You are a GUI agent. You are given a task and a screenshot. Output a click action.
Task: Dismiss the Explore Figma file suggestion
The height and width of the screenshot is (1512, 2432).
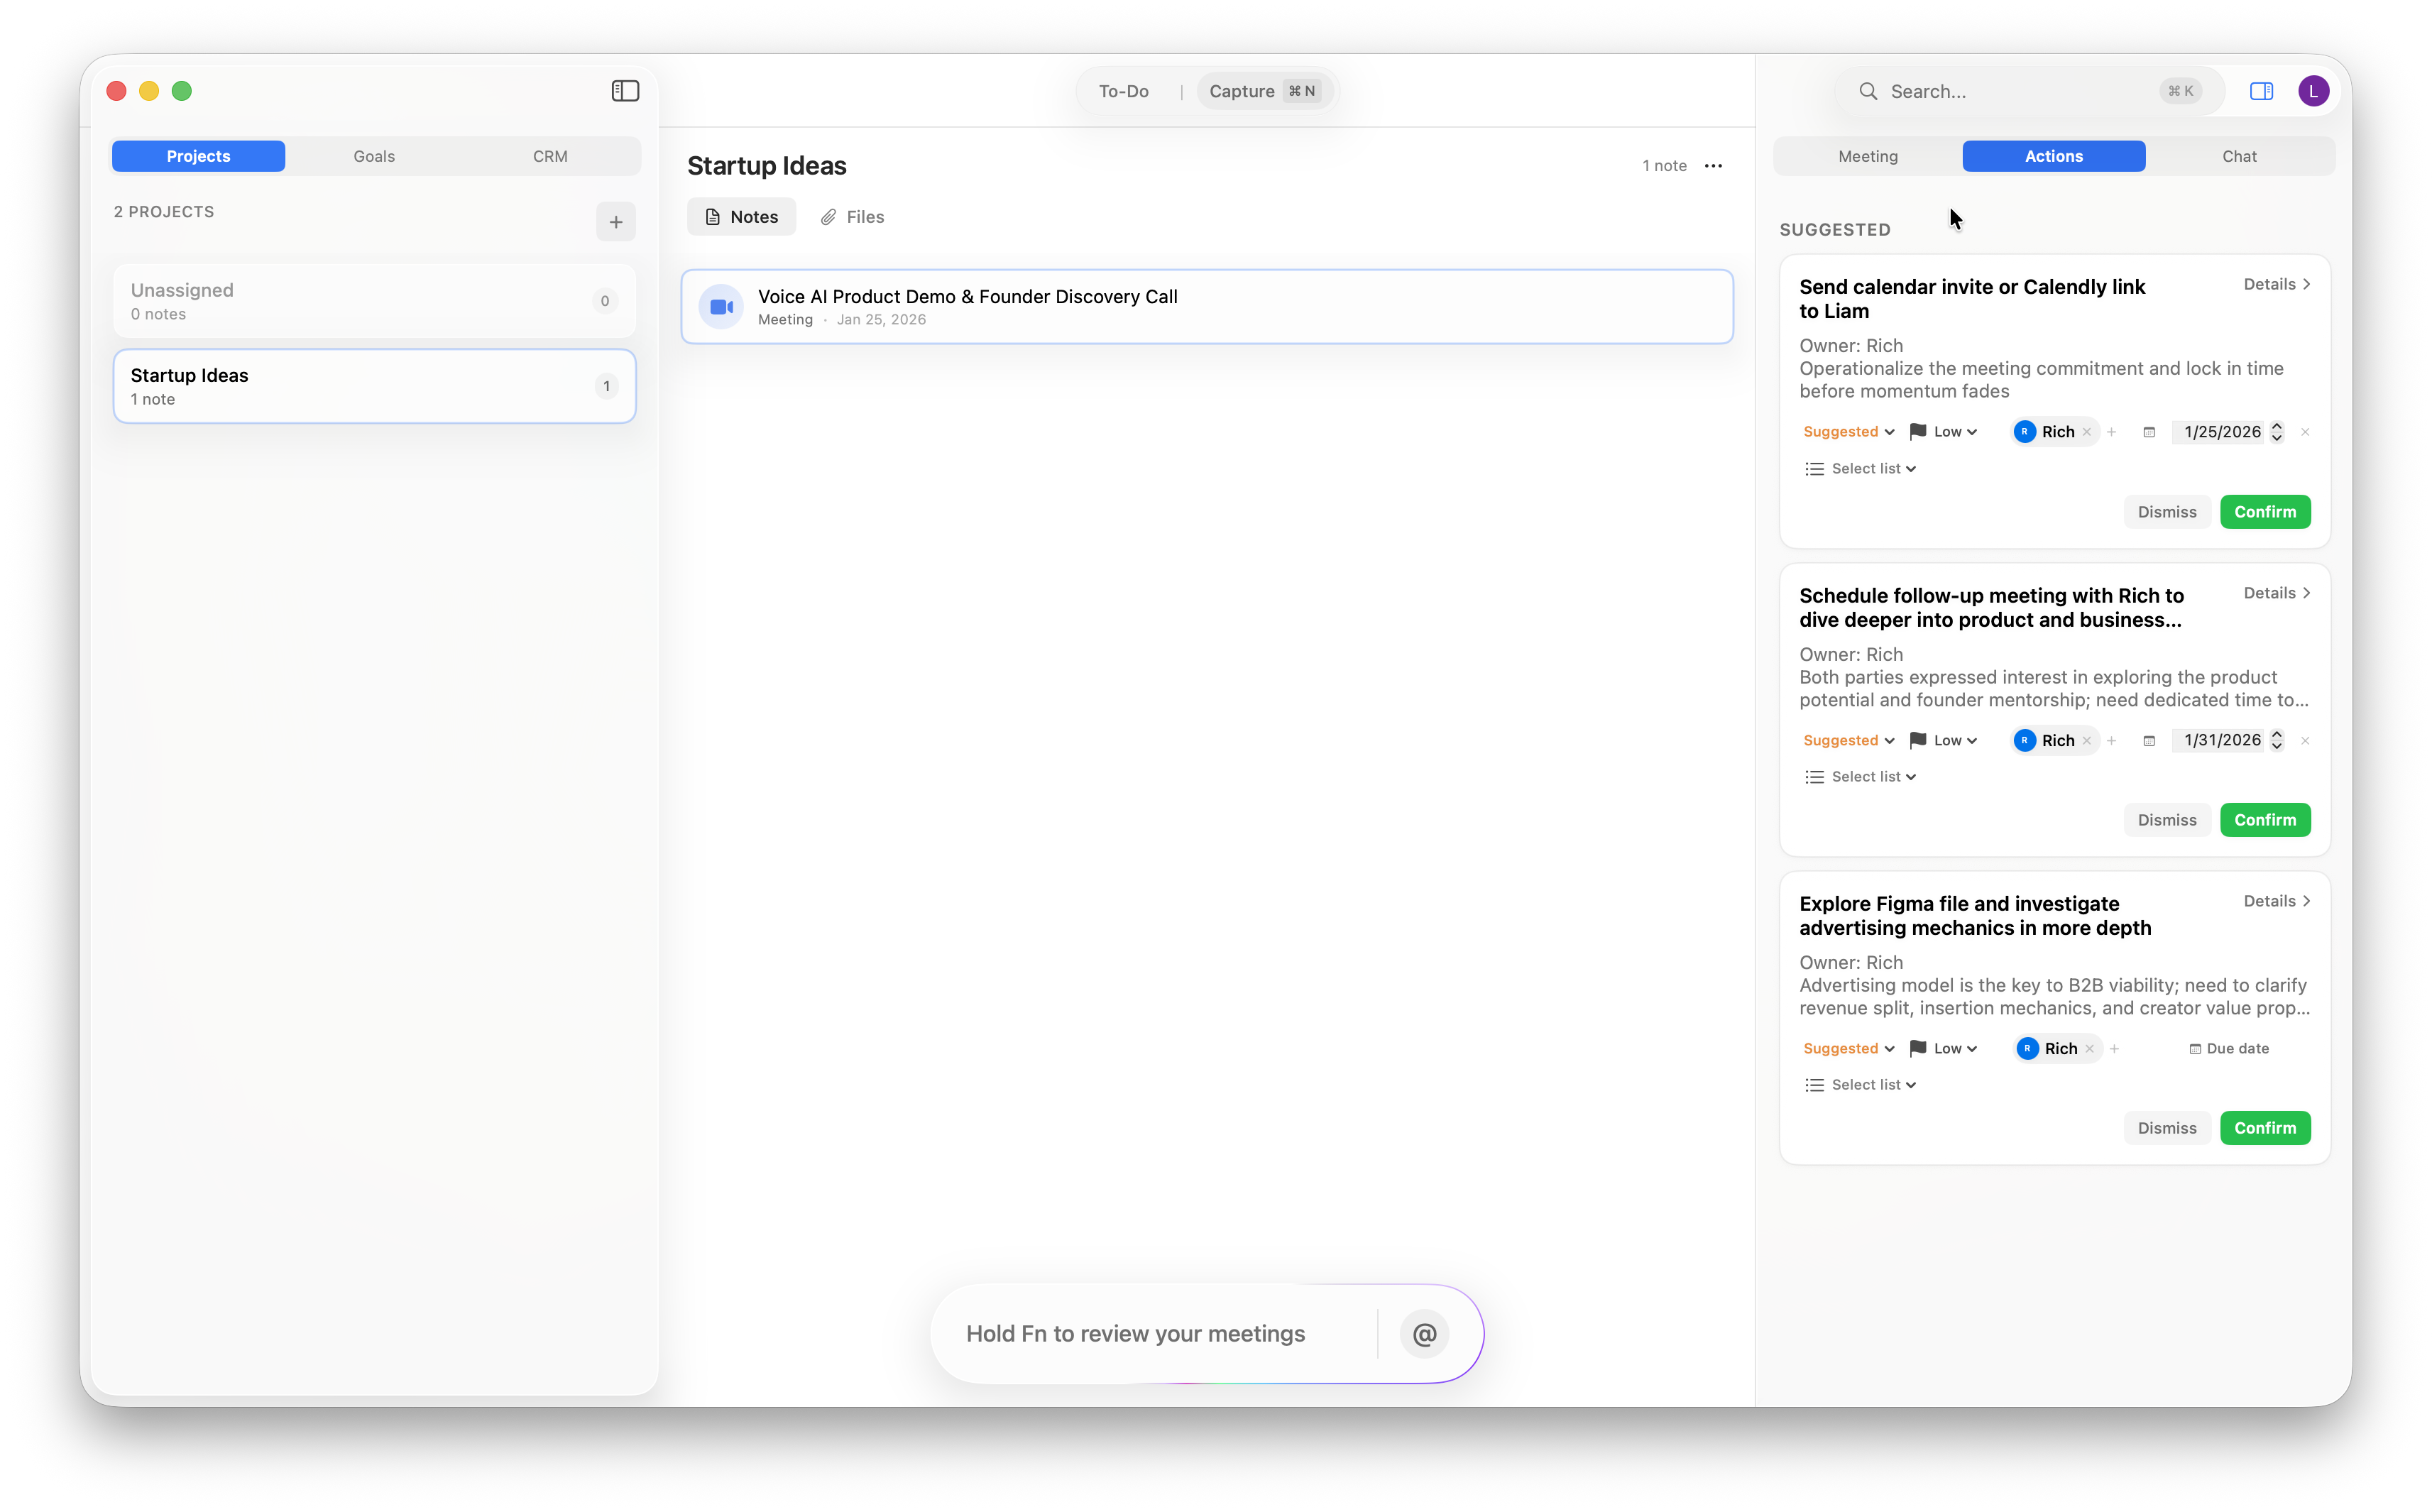tap(2167, 1128)
